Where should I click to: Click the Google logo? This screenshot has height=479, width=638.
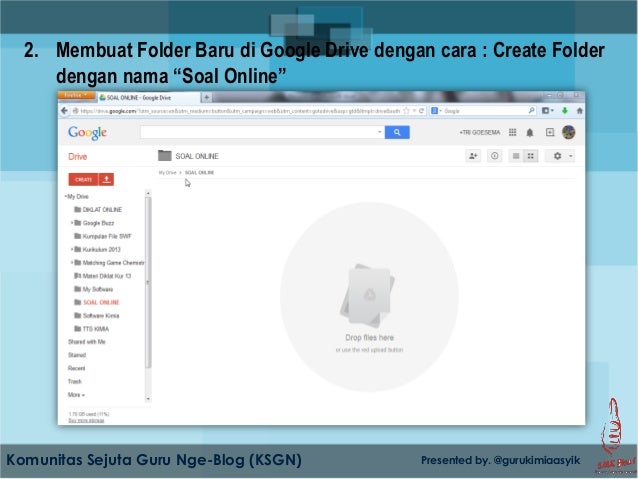coord(87,133)
